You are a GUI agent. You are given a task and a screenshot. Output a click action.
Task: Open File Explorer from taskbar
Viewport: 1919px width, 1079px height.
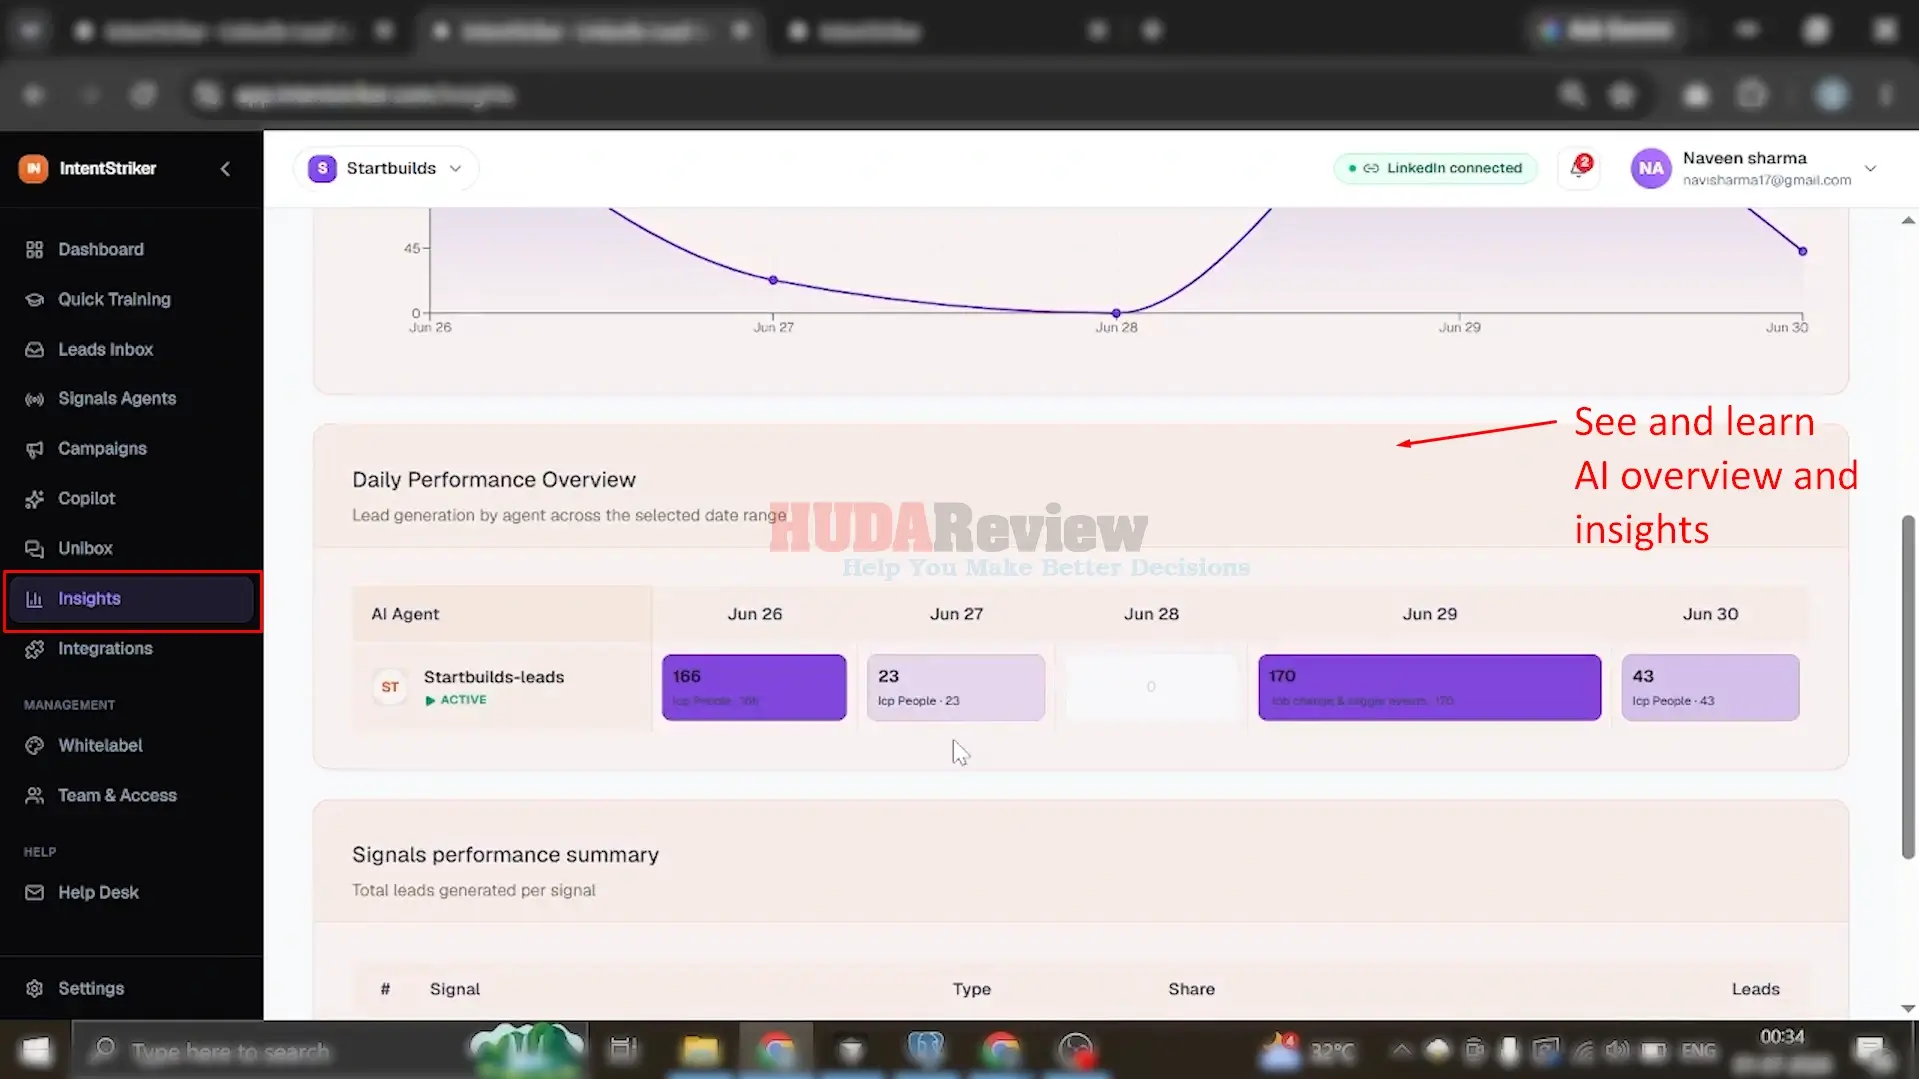pyautogui.click(x=700, y=1050)
